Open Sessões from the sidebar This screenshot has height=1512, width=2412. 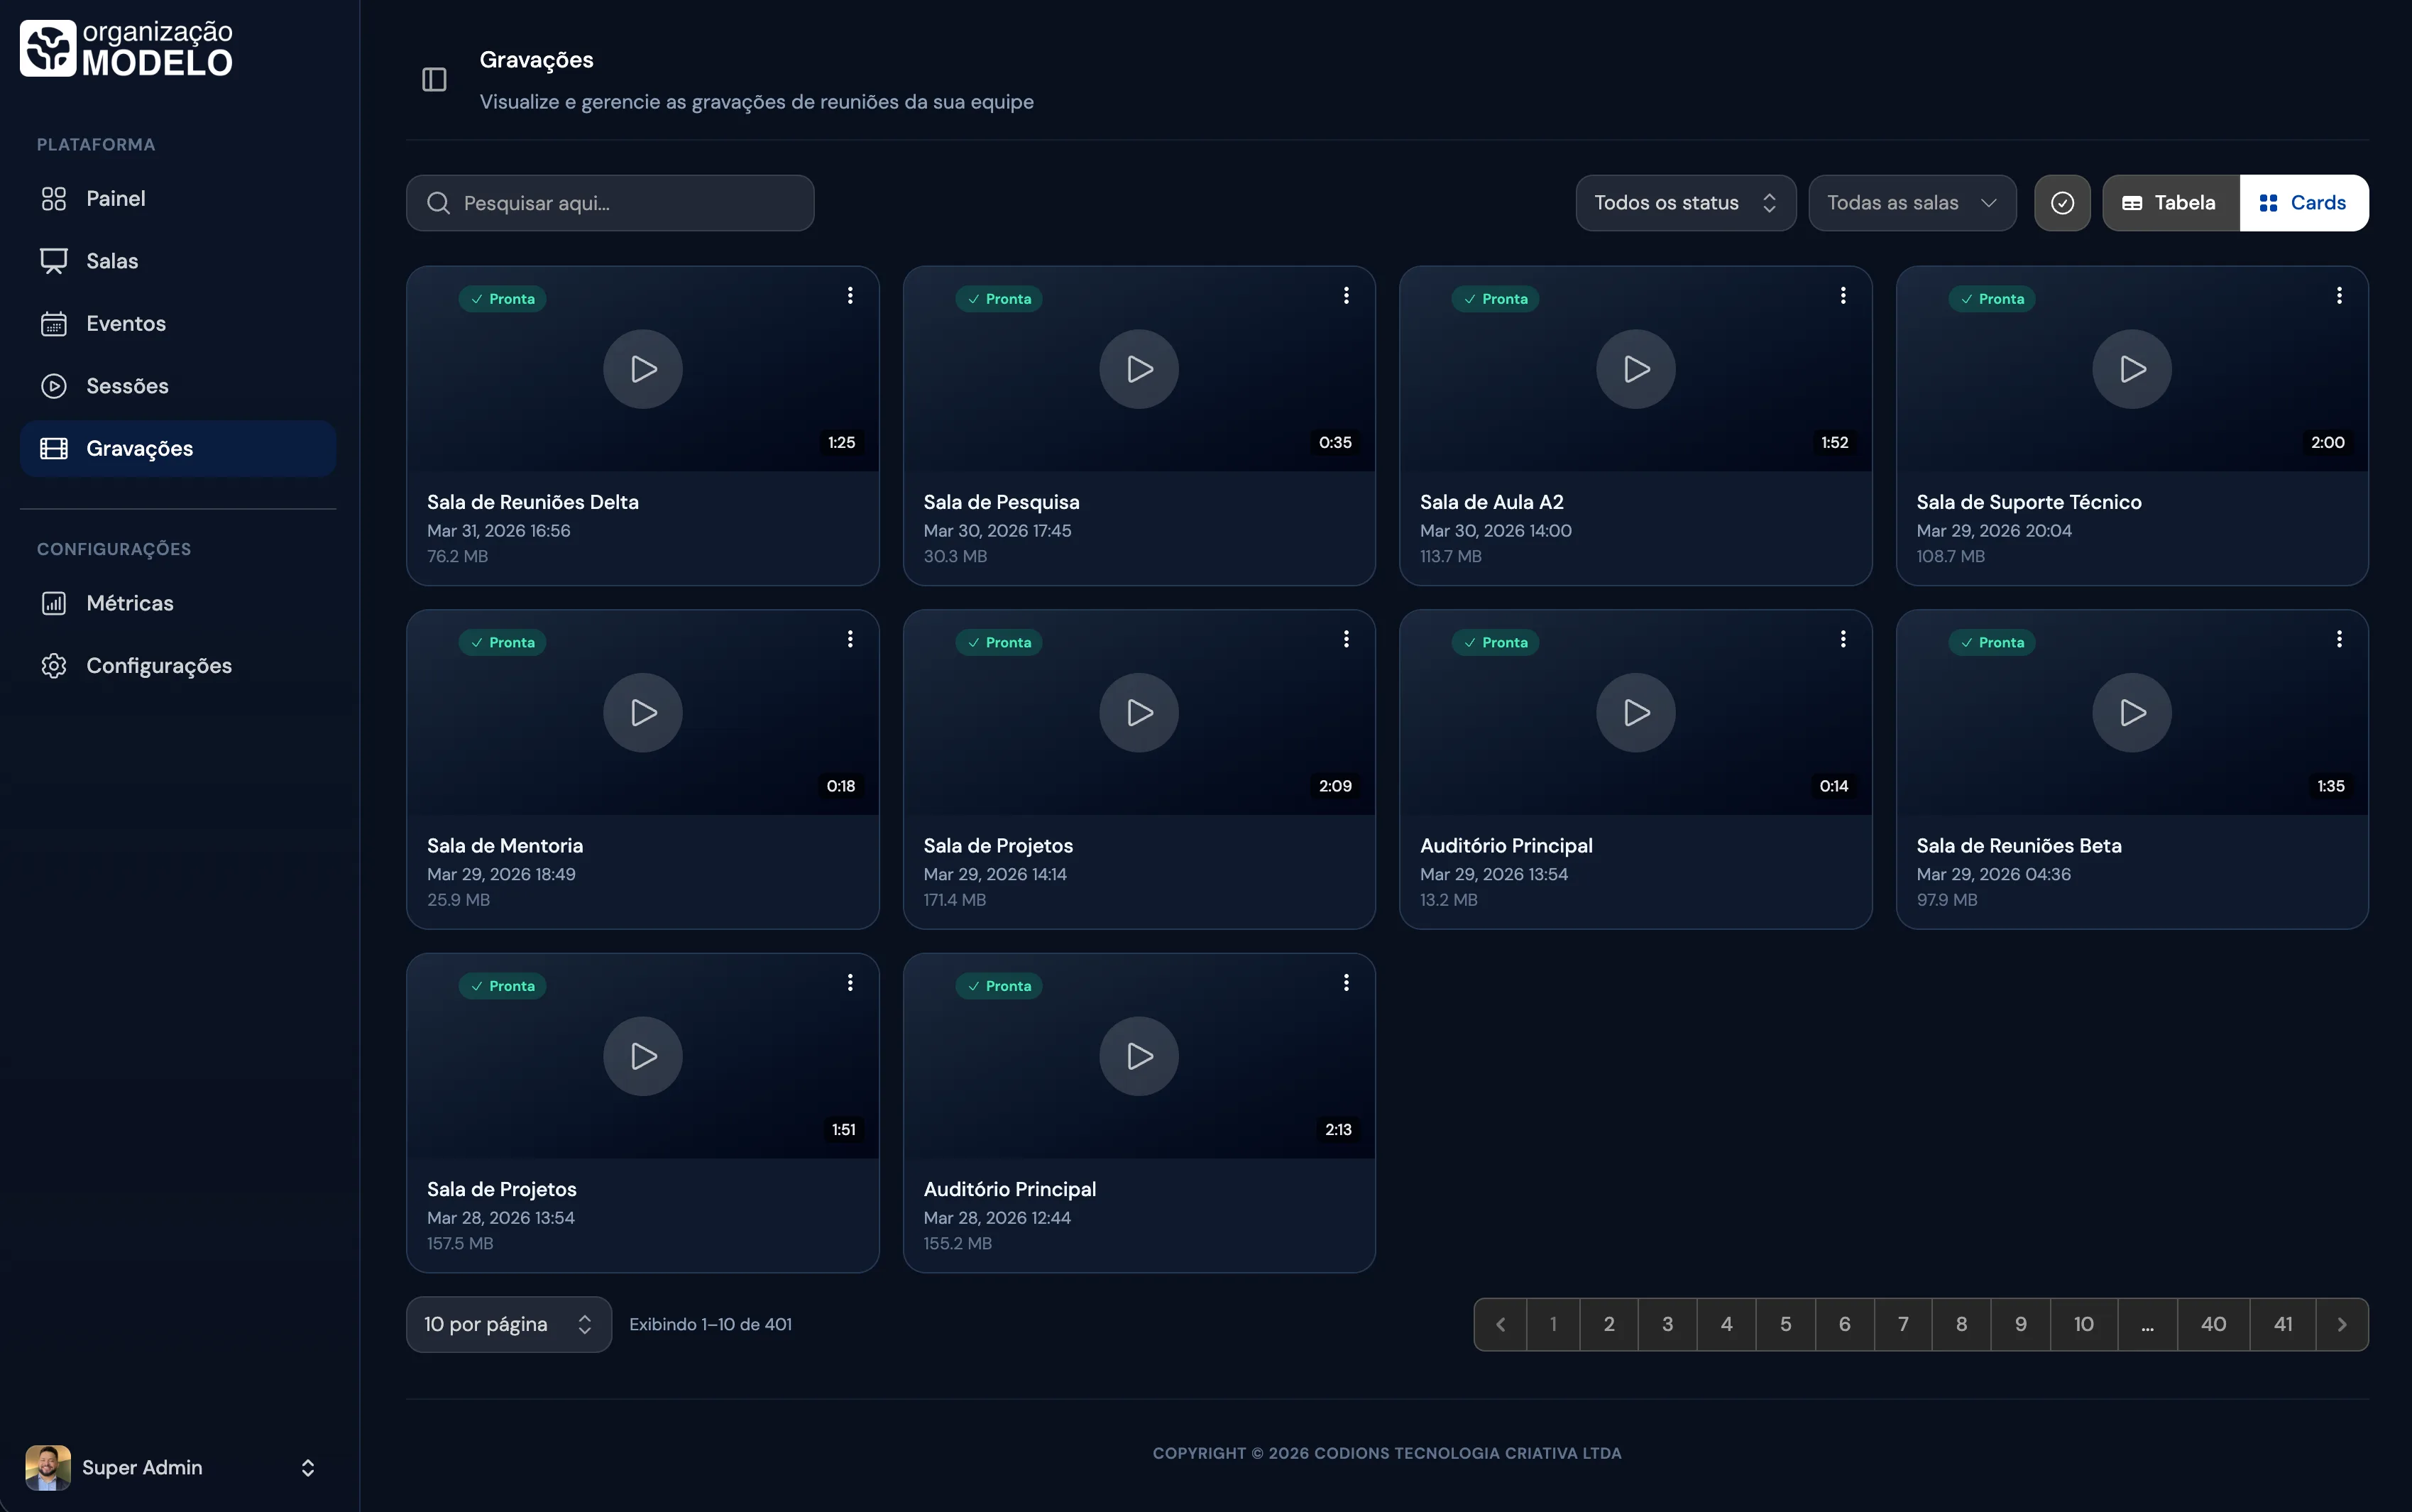coord(127,386)
